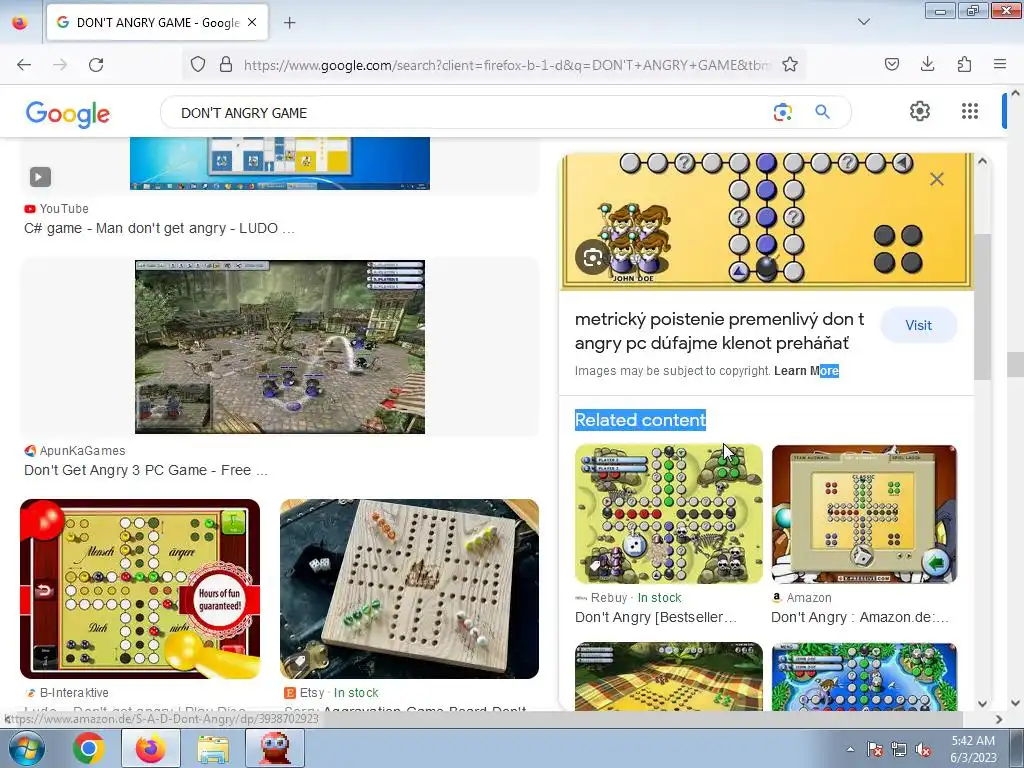Open the Google apps grid

pyautogui.click(x=970, y=111)
